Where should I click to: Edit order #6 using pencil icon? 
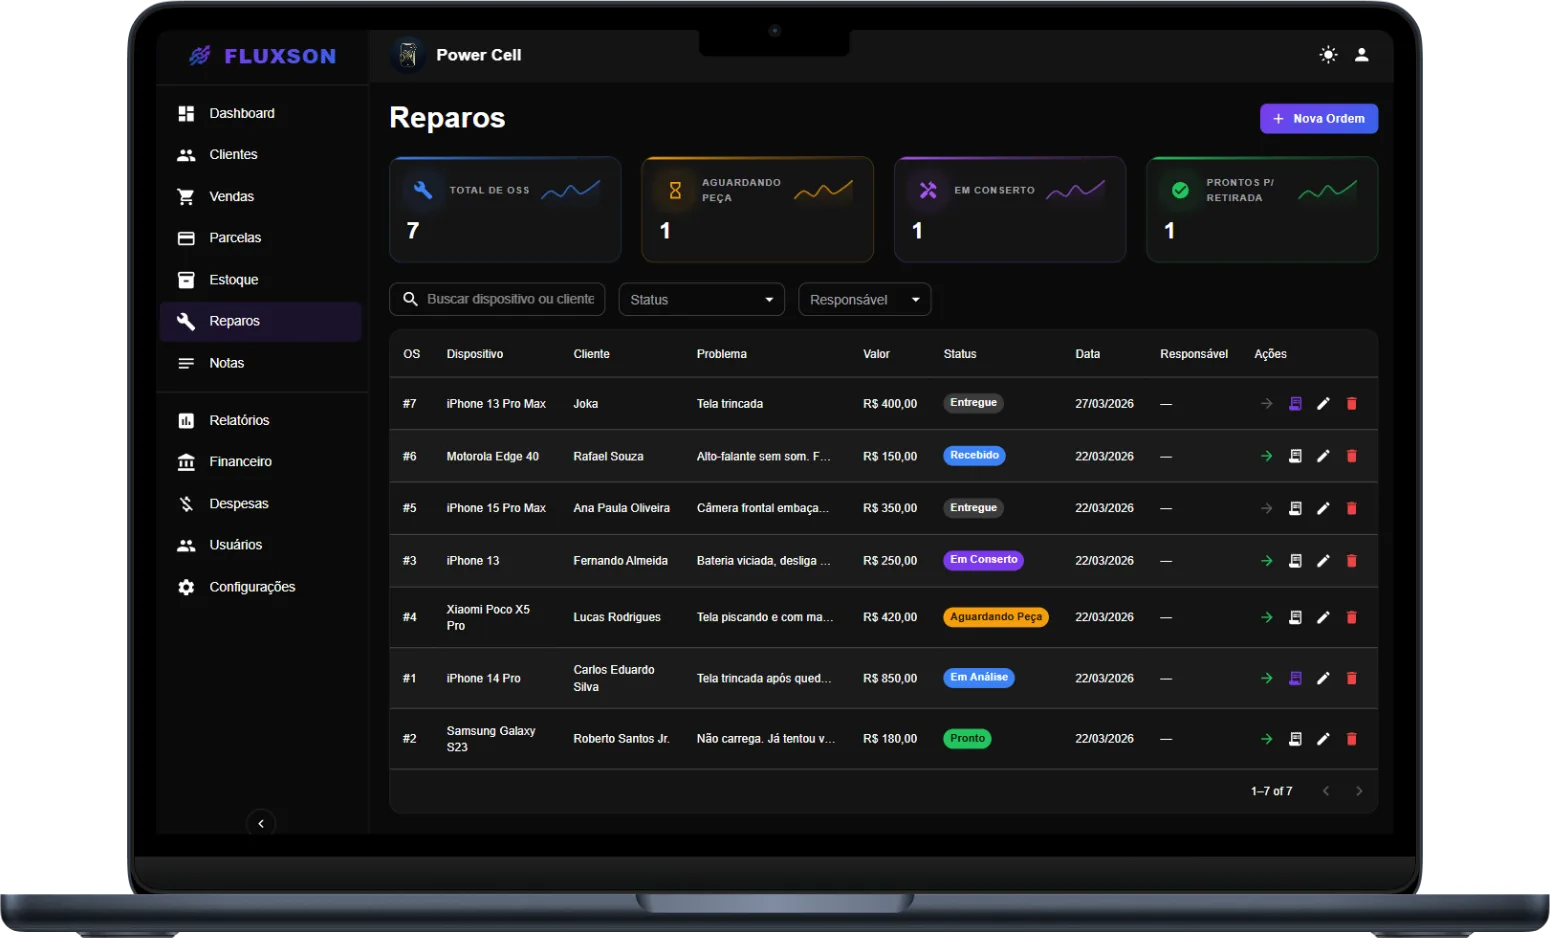click(x=1323, y=456)
